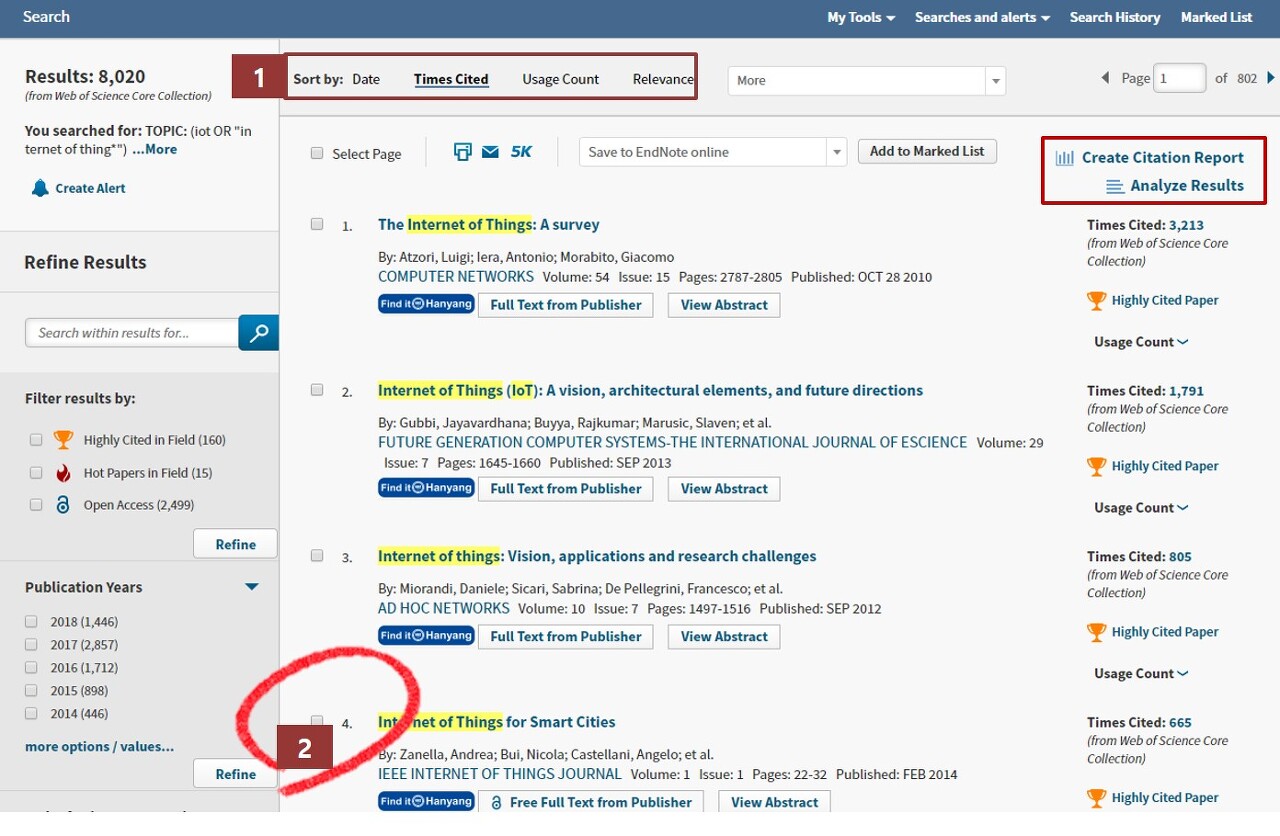Open the More sort options dropdown

pyautogui.click(x=866, y=81)
